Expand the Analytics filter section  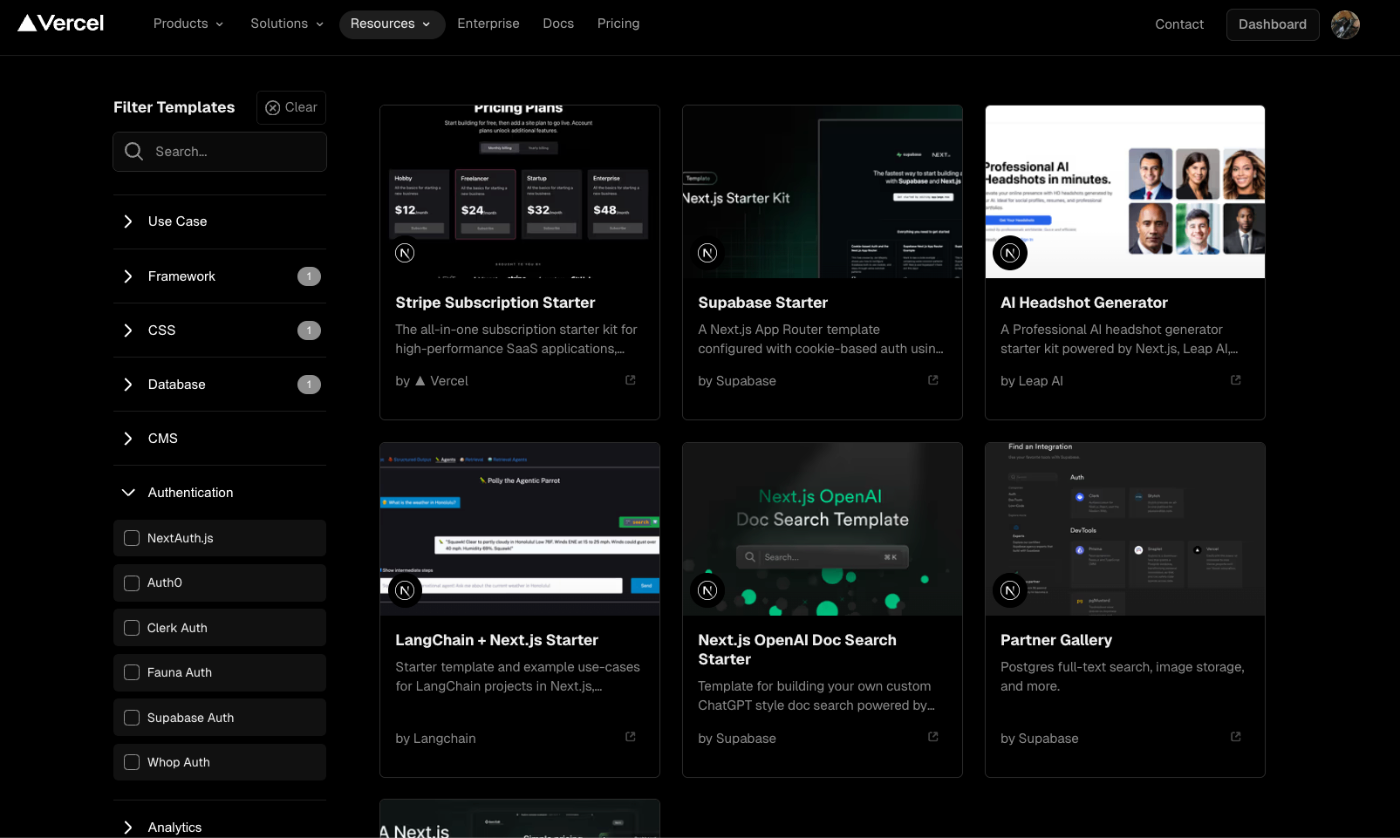[x=219, y=827]
